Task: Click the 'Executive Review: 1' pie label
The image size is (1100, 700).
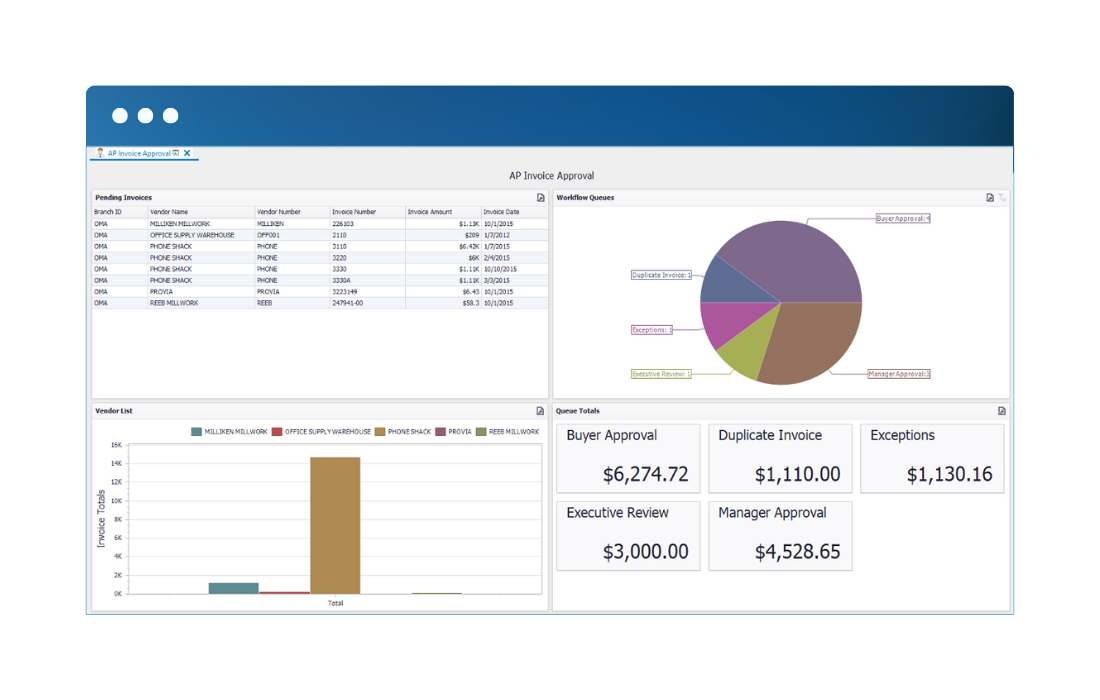Action: (661, 374)
